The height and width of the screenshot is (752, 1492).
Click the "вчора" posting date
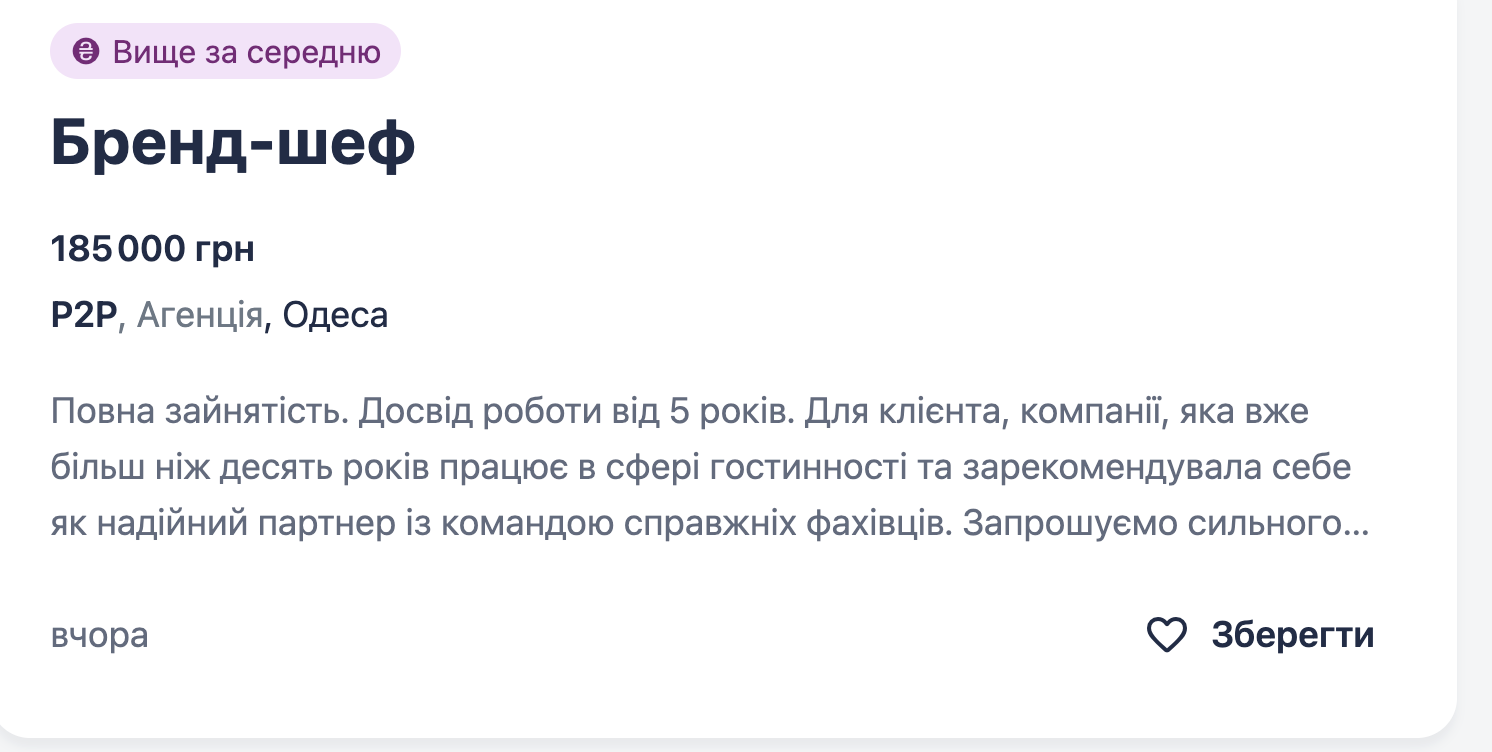pos(99,636)
